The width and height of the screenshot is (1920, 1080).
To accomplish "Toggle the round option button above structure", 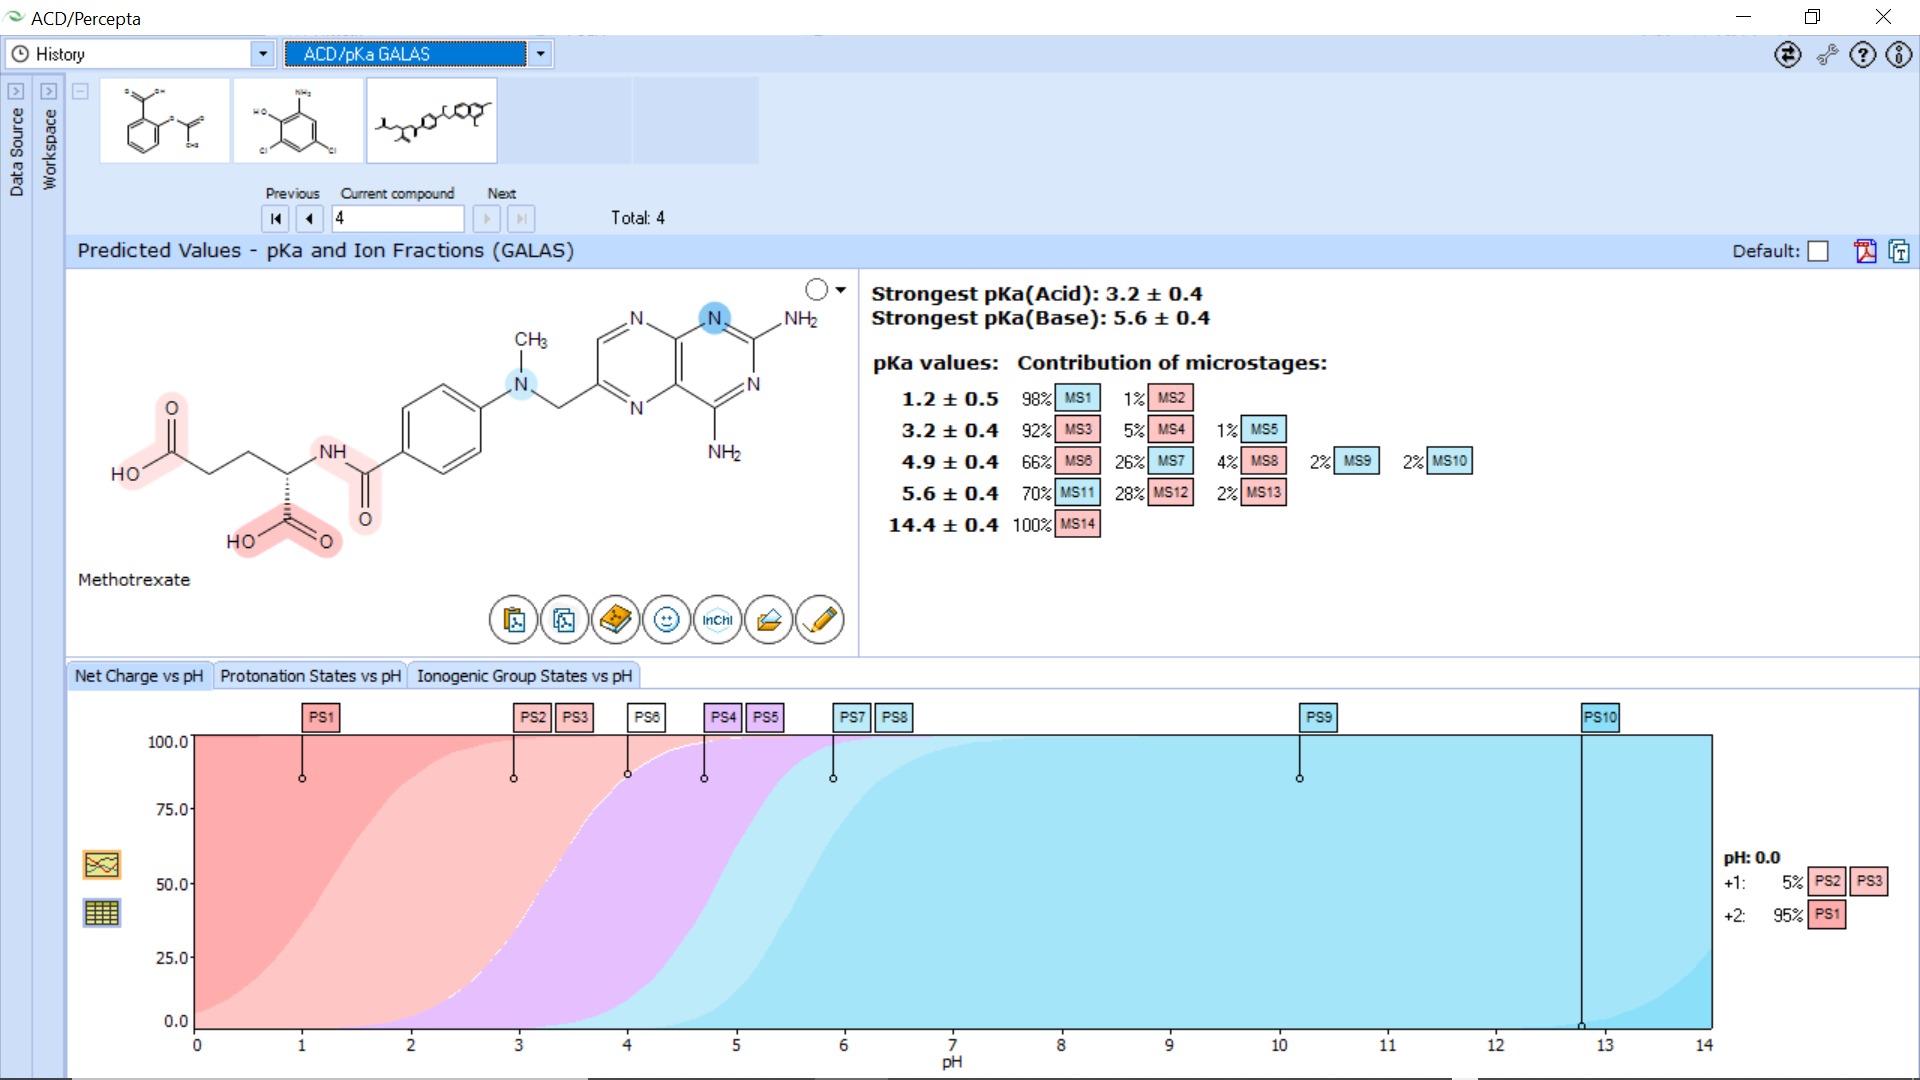I will 817,290.
